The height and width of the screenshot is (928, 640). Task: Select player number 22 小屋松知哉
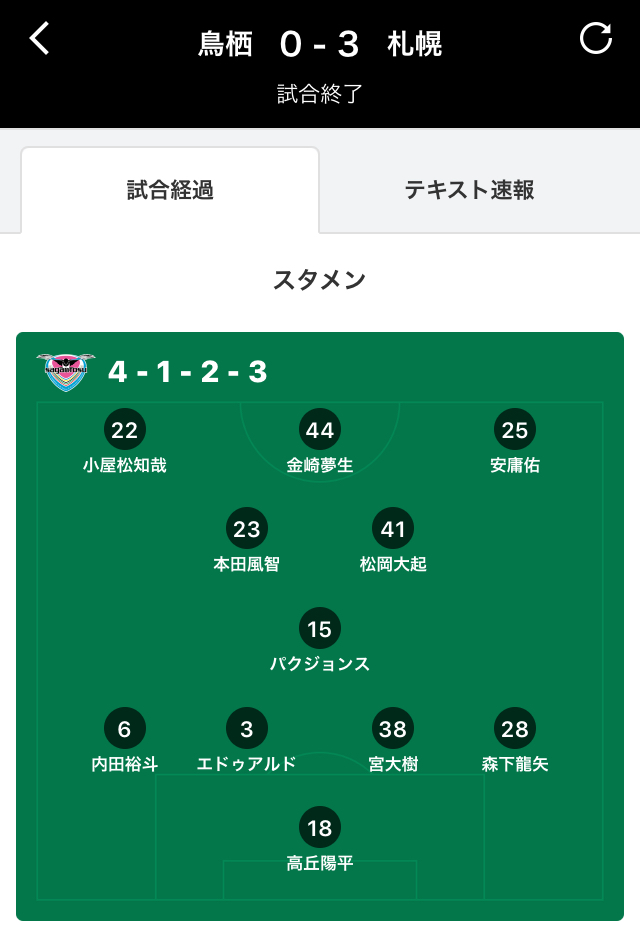click(x=124, y=442)
